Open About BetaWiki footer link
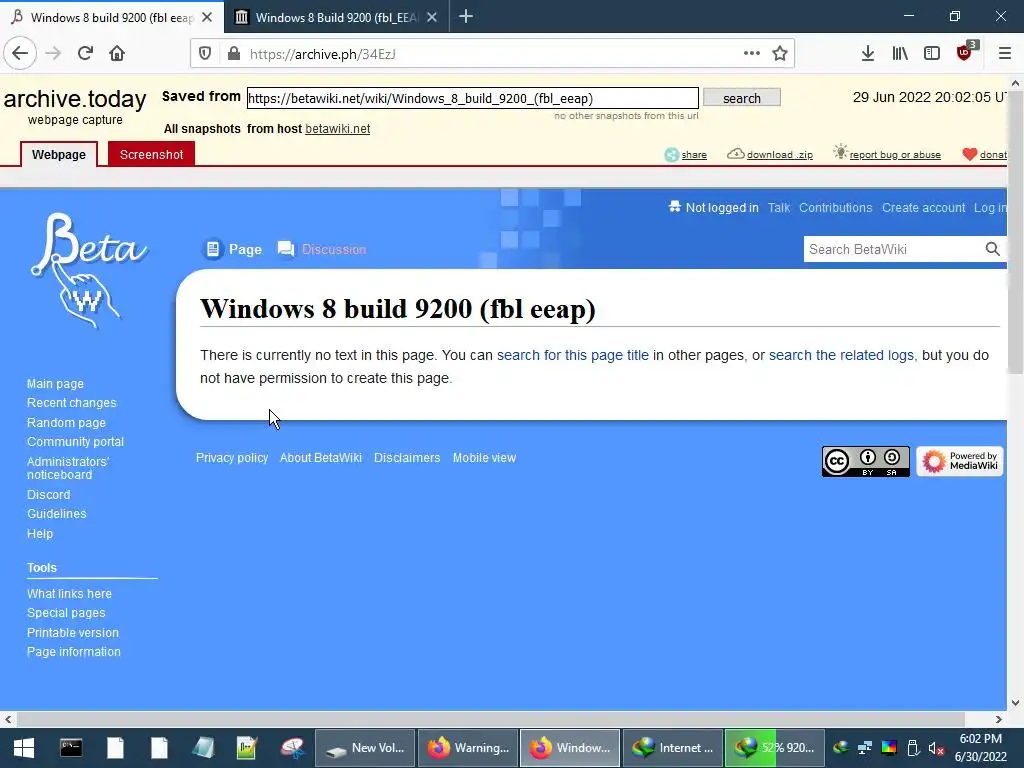 point(321,458)
